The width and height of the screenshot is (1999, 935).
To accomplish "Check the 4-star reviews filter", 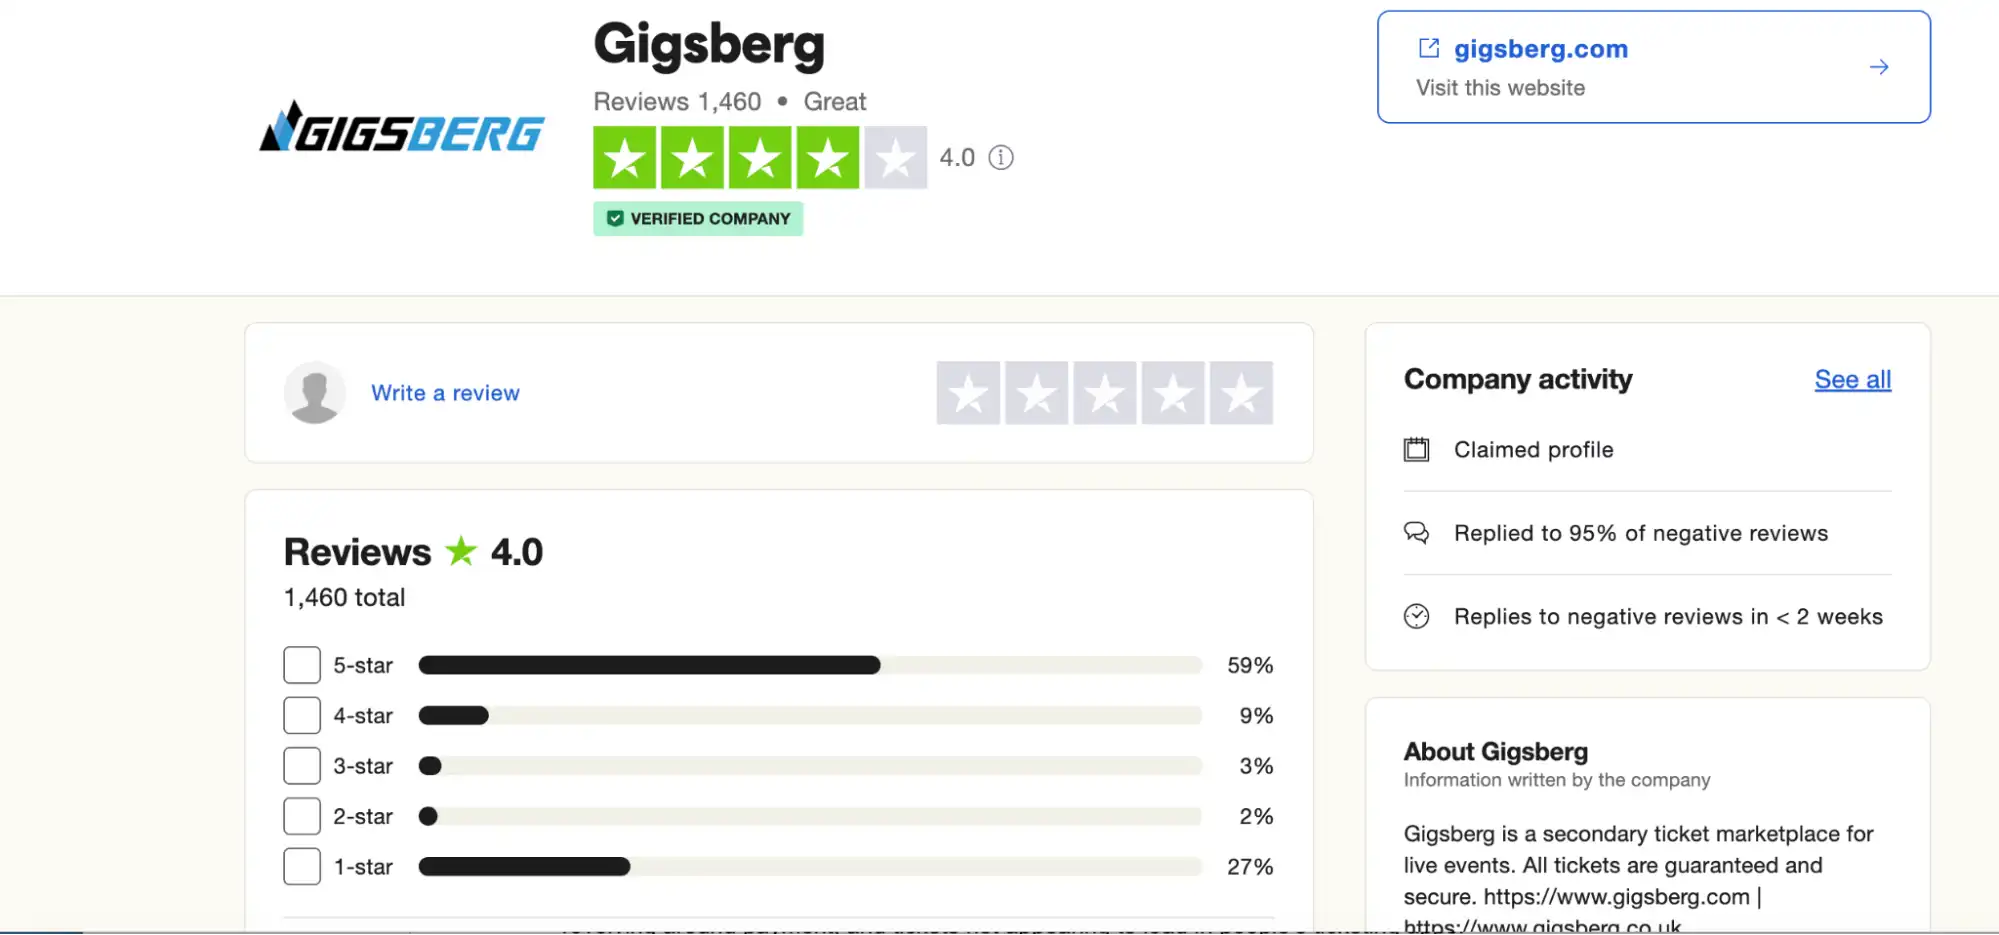I will 301,715.
